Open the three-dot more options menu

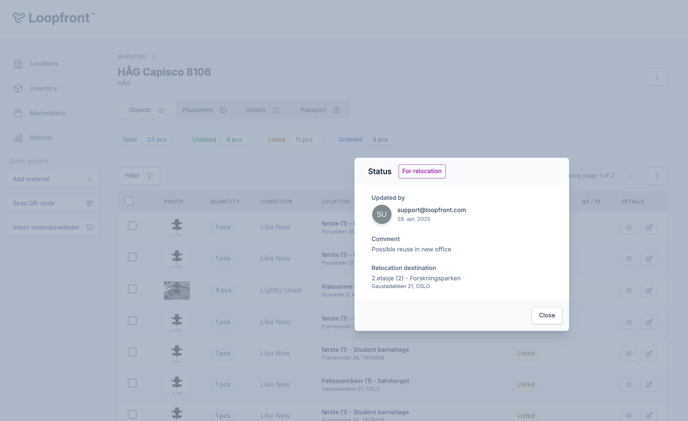(x=657, y=76)
